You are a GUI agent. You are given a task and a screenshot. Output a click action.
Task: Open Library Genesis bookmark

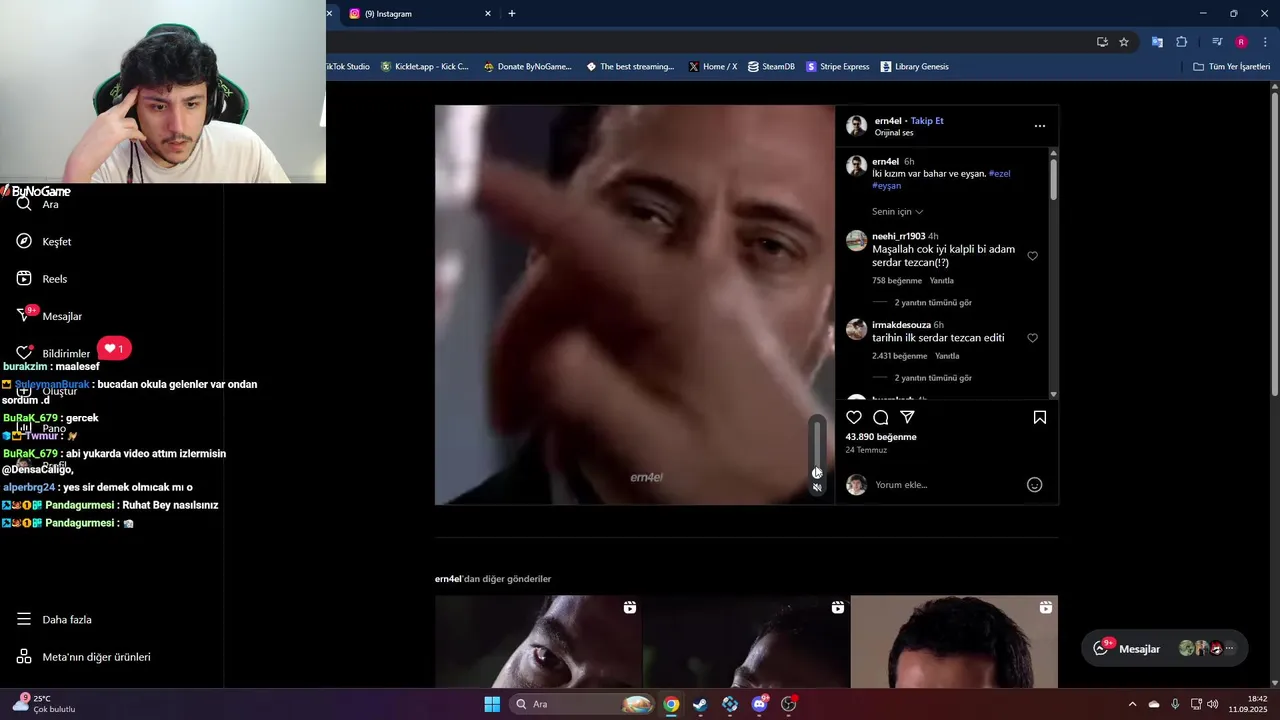tap(915, 67)
